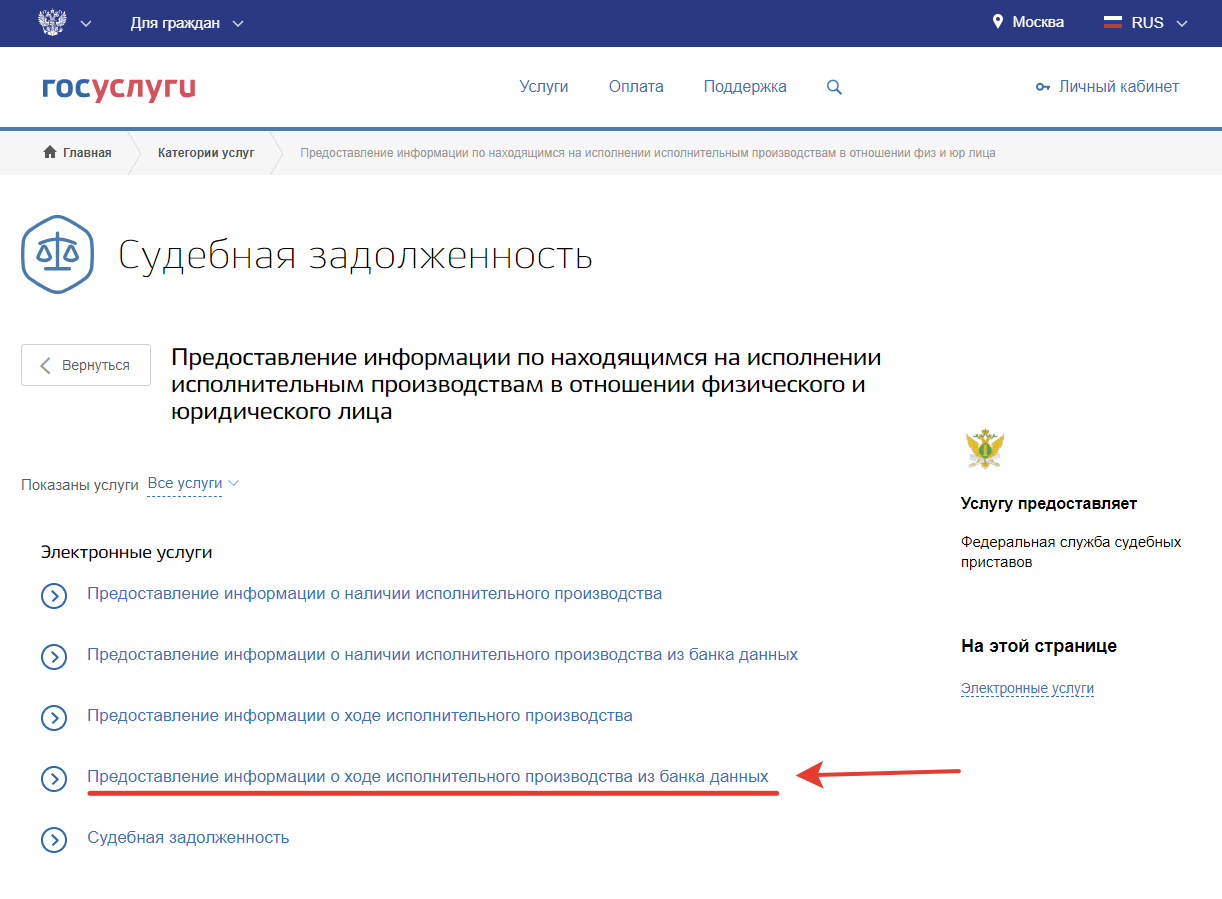This screenshot has width=1222, height=899.
Task: Click the search magnifier icon
Action: (834, 87)
